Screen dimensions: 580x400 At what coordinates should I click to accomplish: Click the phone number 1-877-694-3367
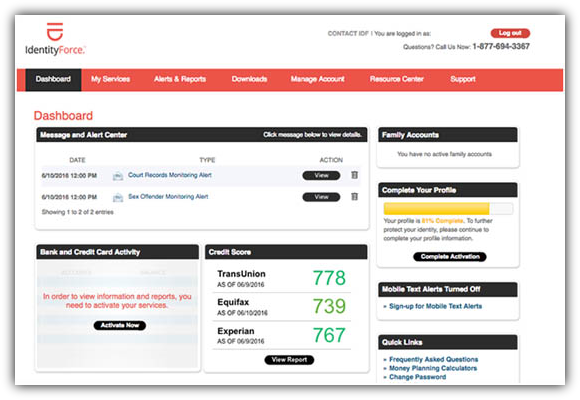(x=501, y=46)
